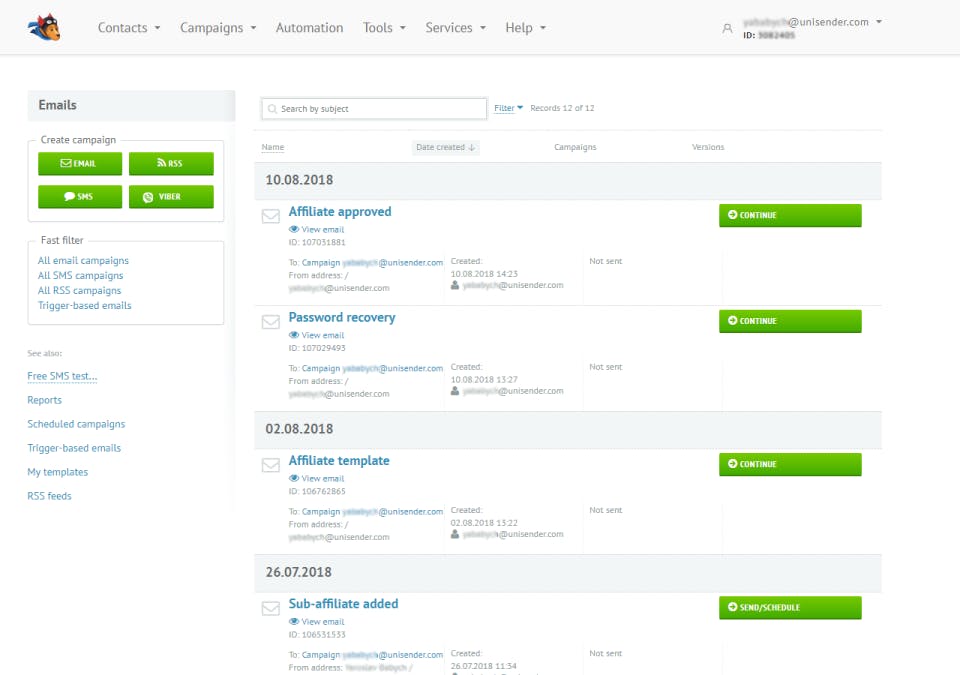
Task: Sort list by Date created column
Action: click(445, 147)
